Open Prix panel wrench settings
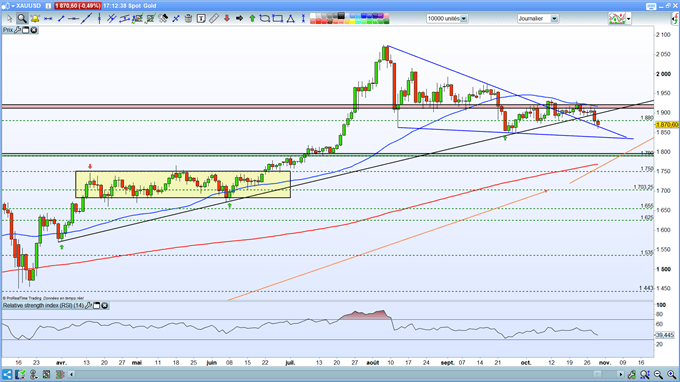Screen dimensions: 680x382 click(17, 30)
